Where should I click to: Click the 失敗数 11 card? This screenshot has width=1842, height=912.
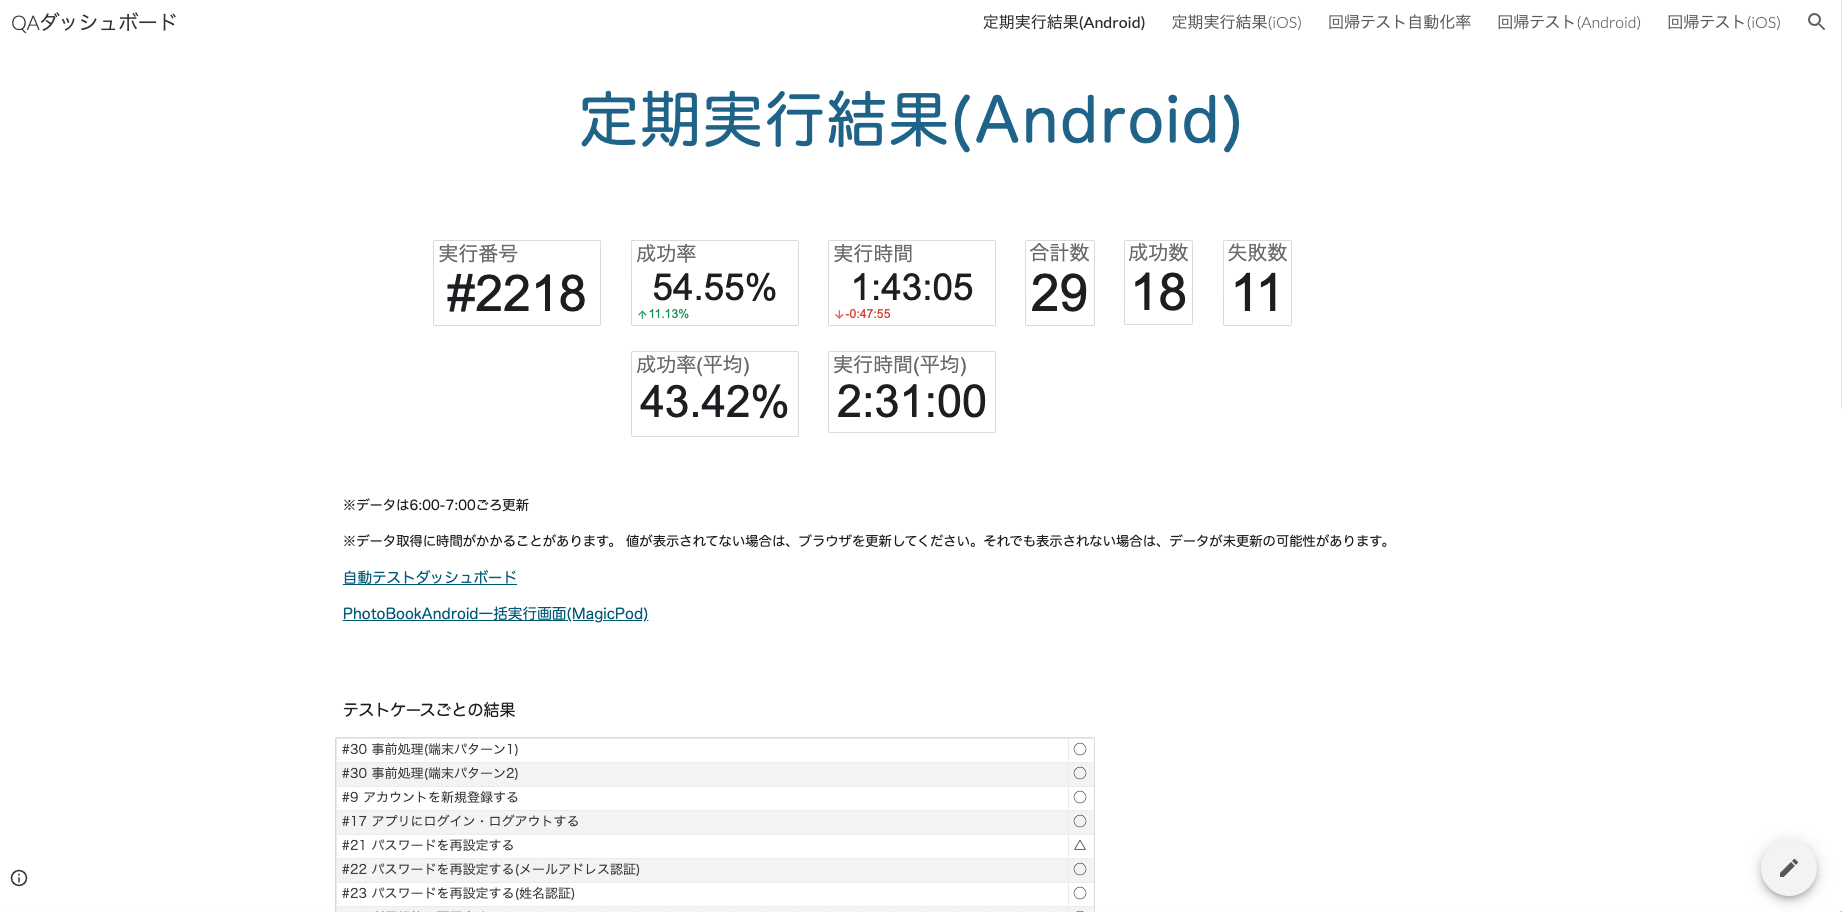(1256, 282)
